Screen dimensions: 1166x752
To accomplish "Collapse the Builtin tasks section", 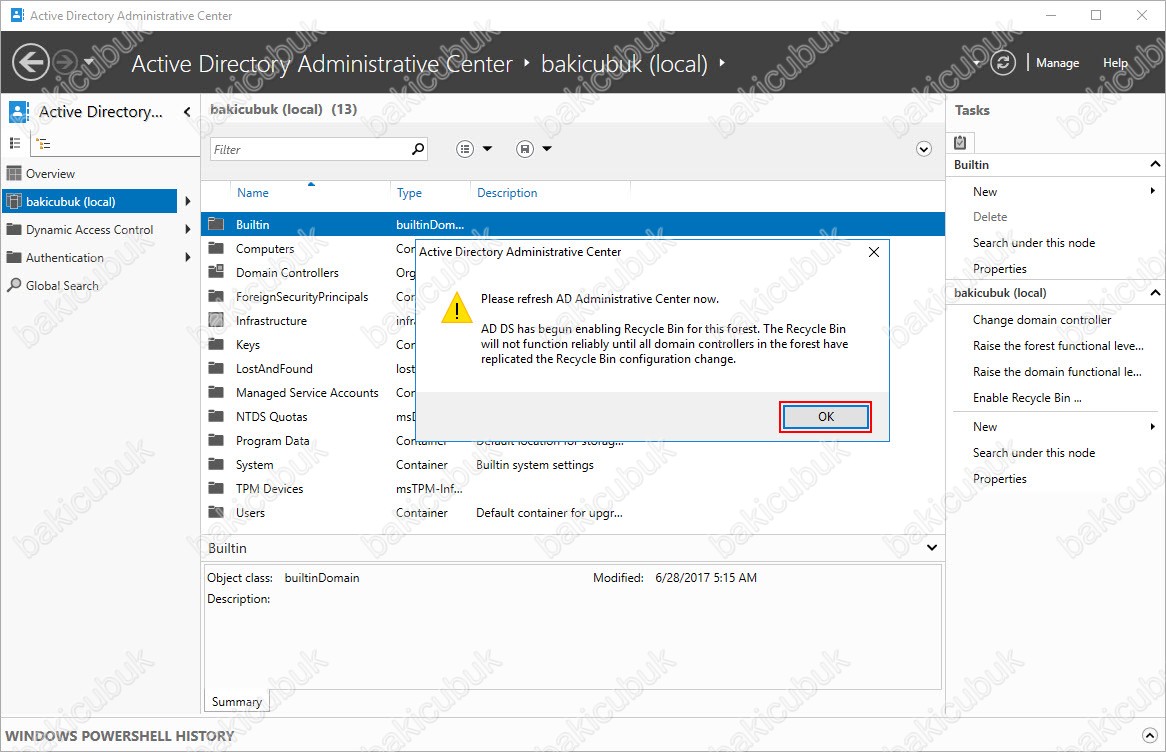I will click(1154, 164).
